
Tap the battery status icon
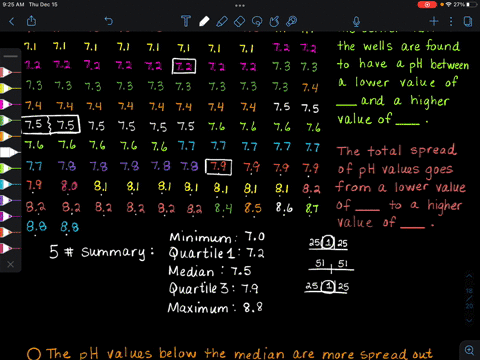(472, 5)
